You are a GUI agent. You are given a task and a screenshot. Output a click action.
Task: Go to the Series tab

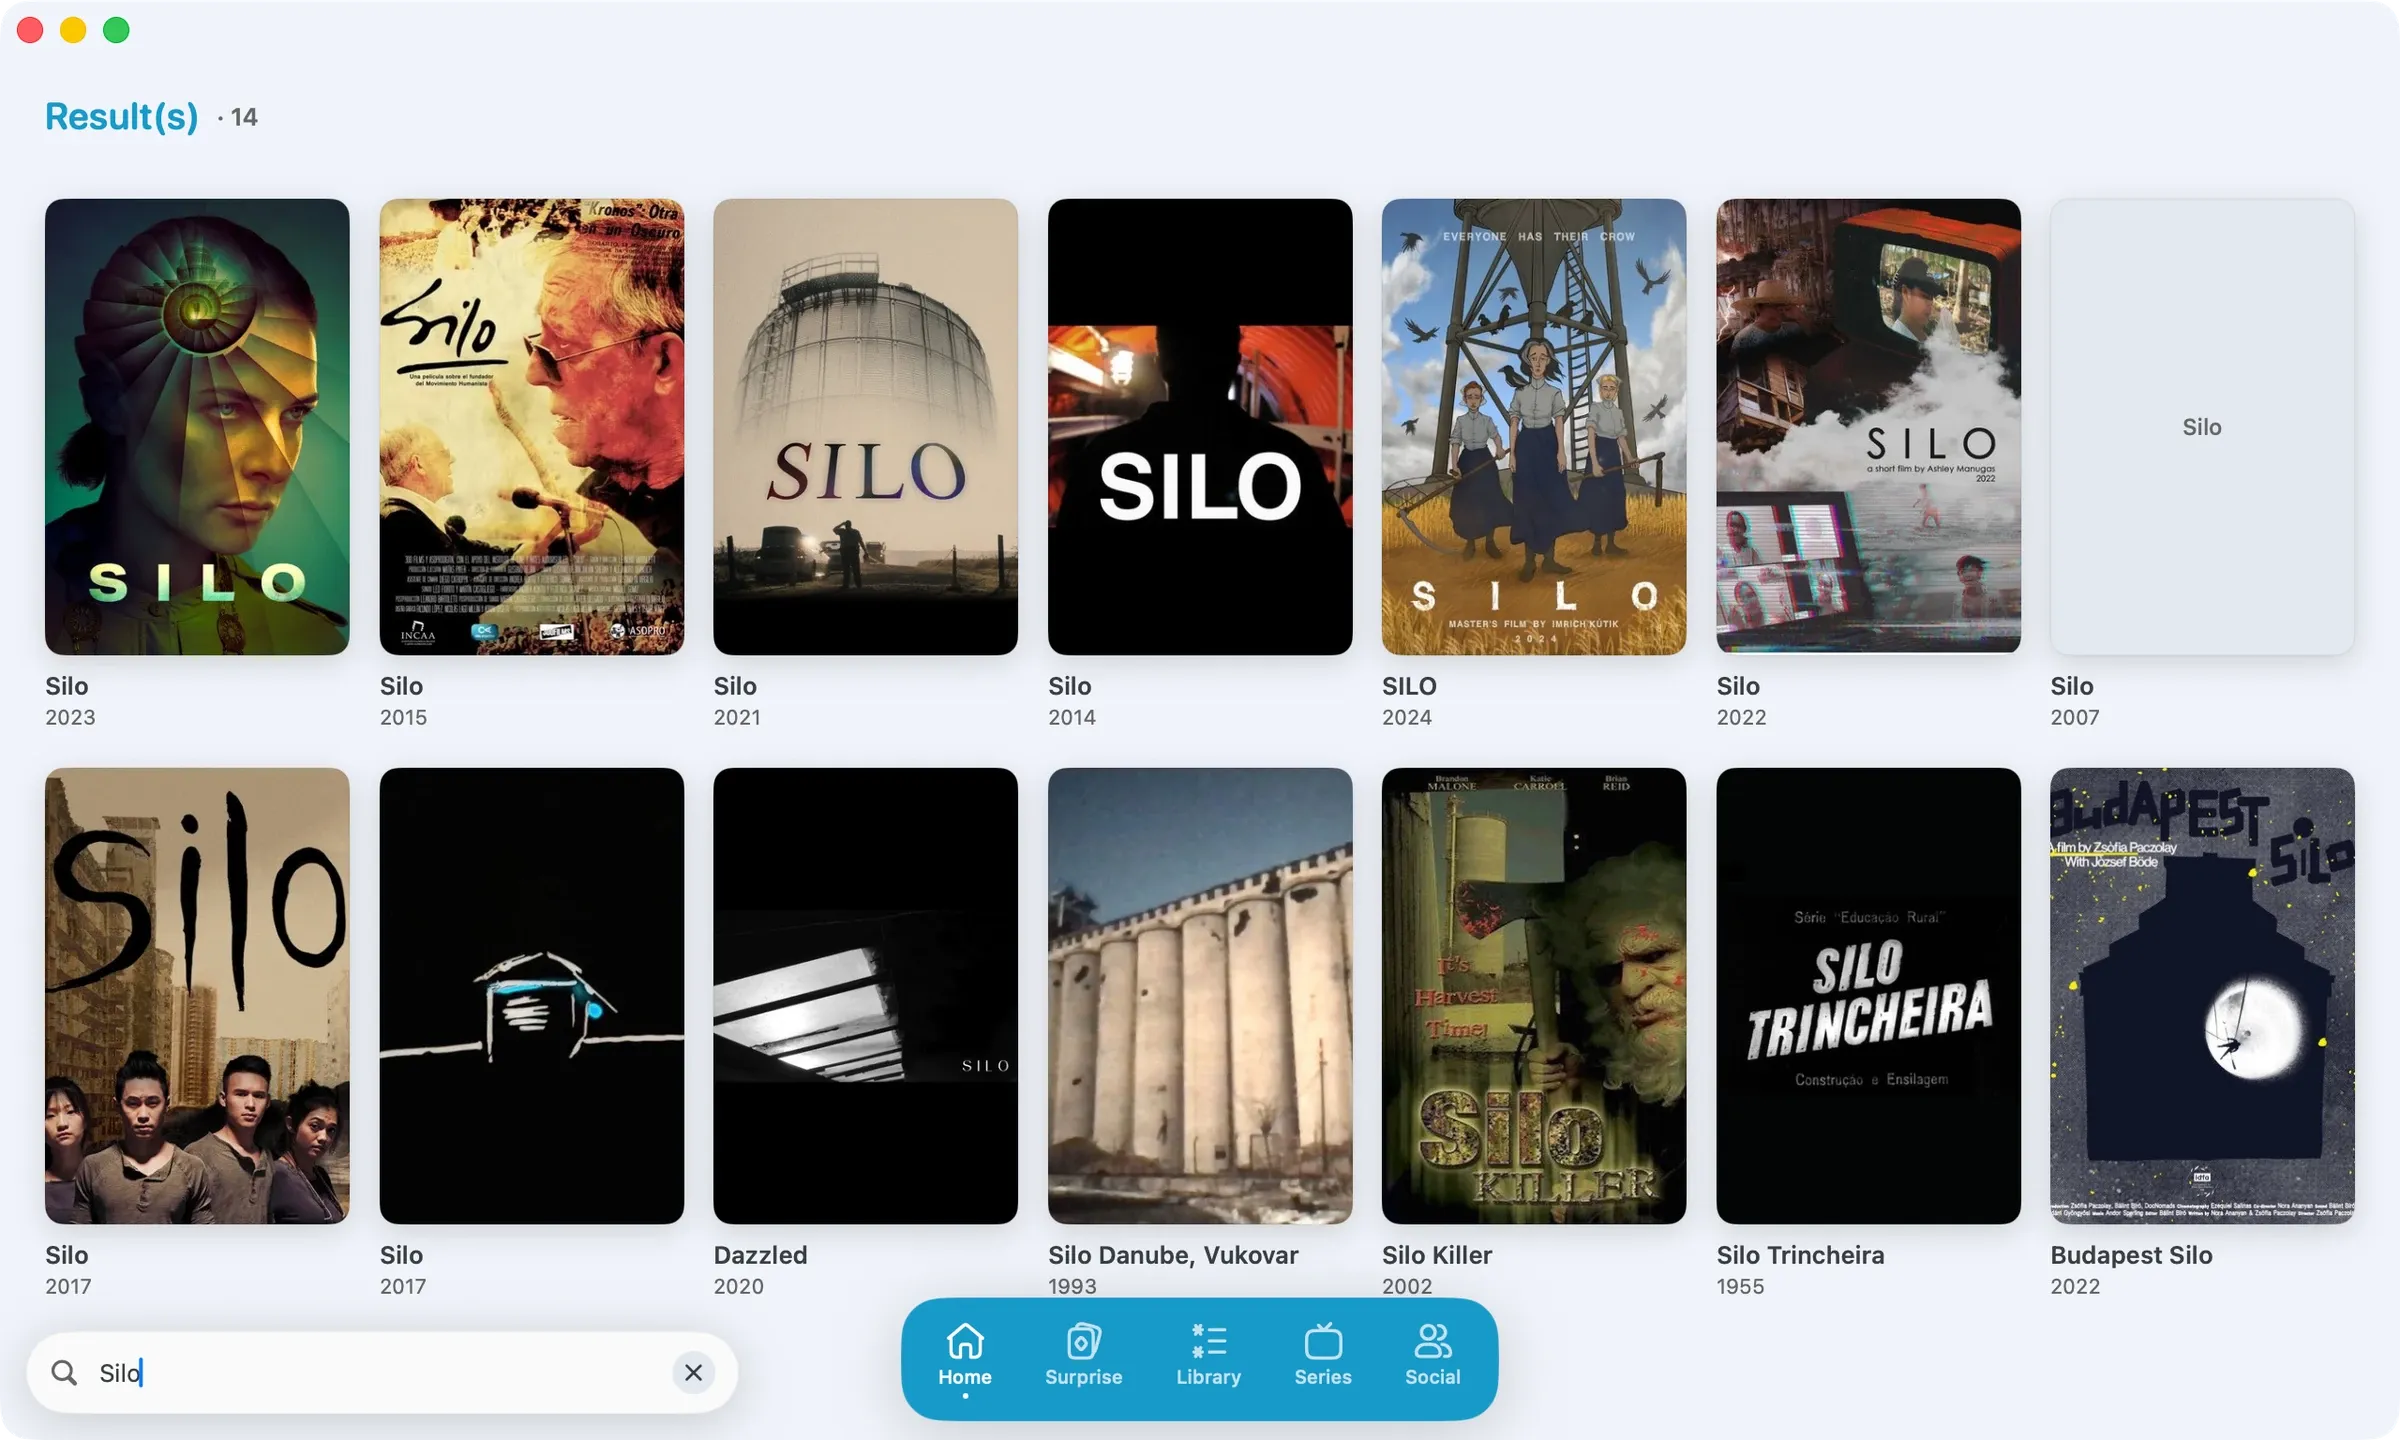click(1322, 1356)
